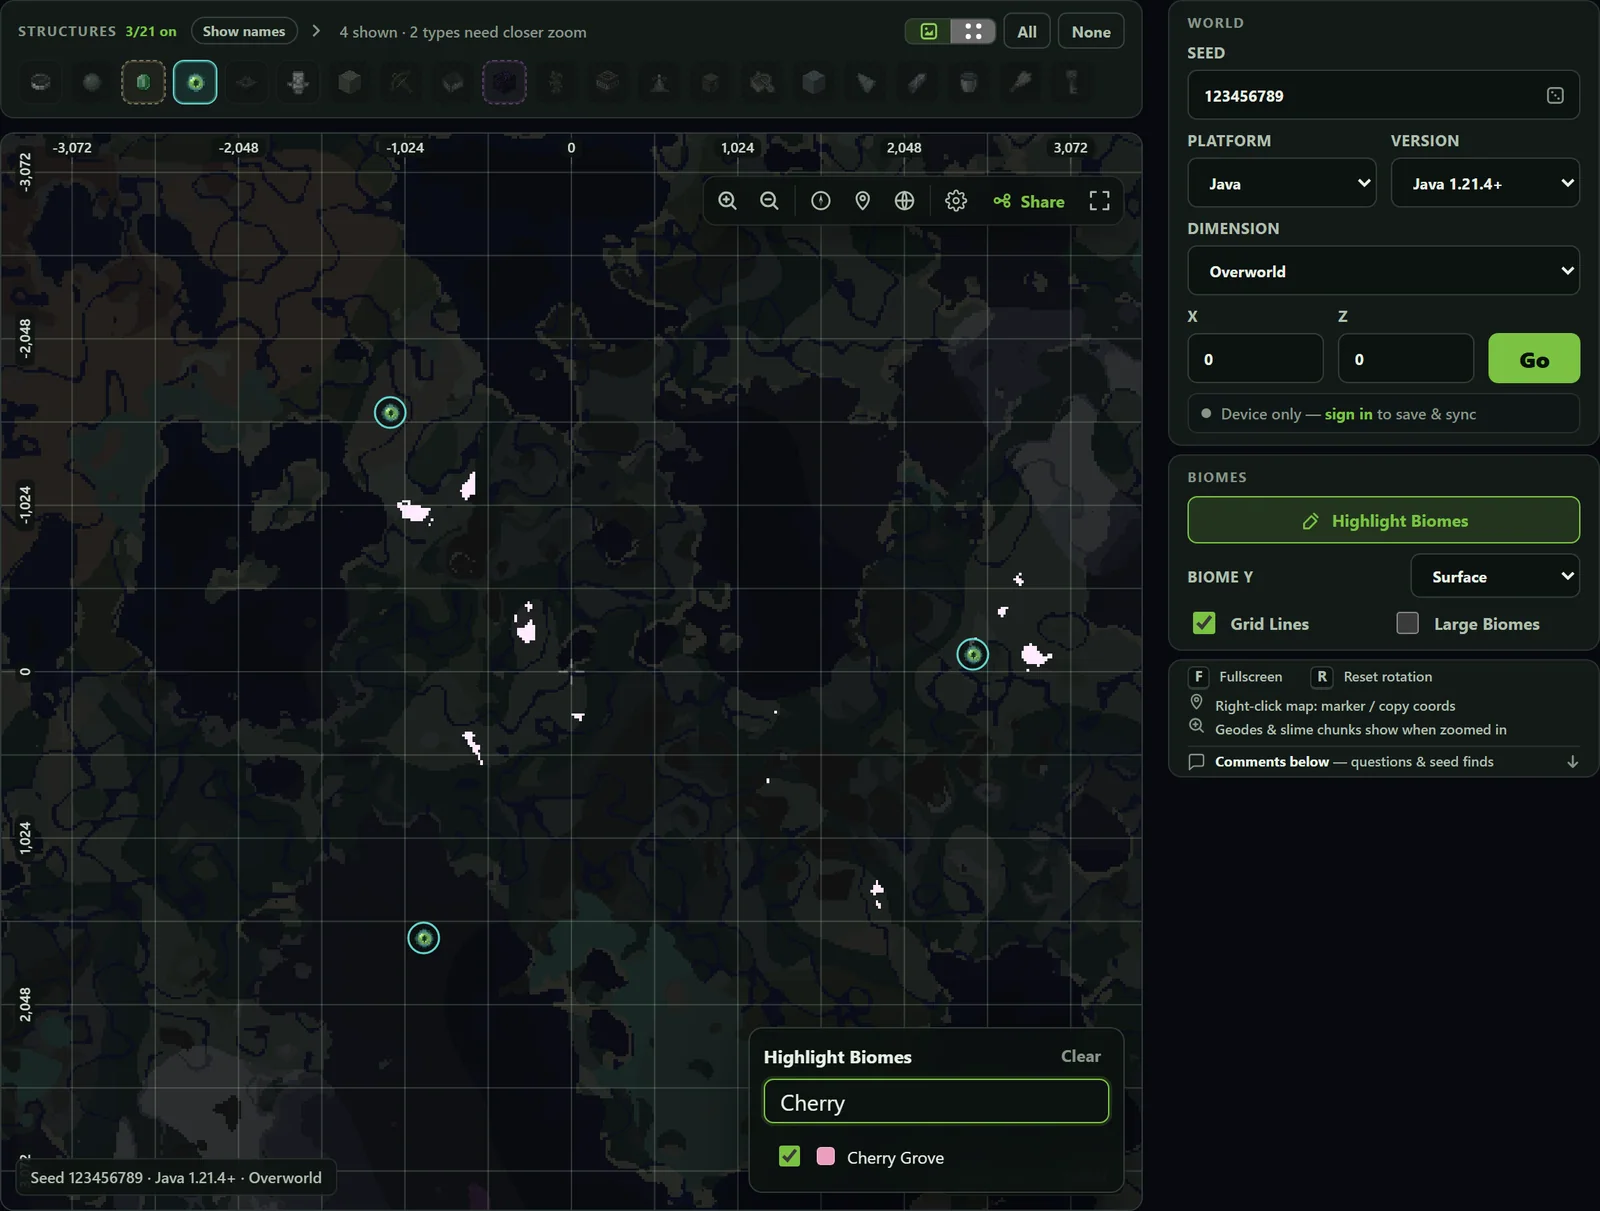Open the Version dropdown showing Java 1.21.4+
The width and height of the screenshot is (1600, 1211).
pyautogui.click(x=1485, y=183)
